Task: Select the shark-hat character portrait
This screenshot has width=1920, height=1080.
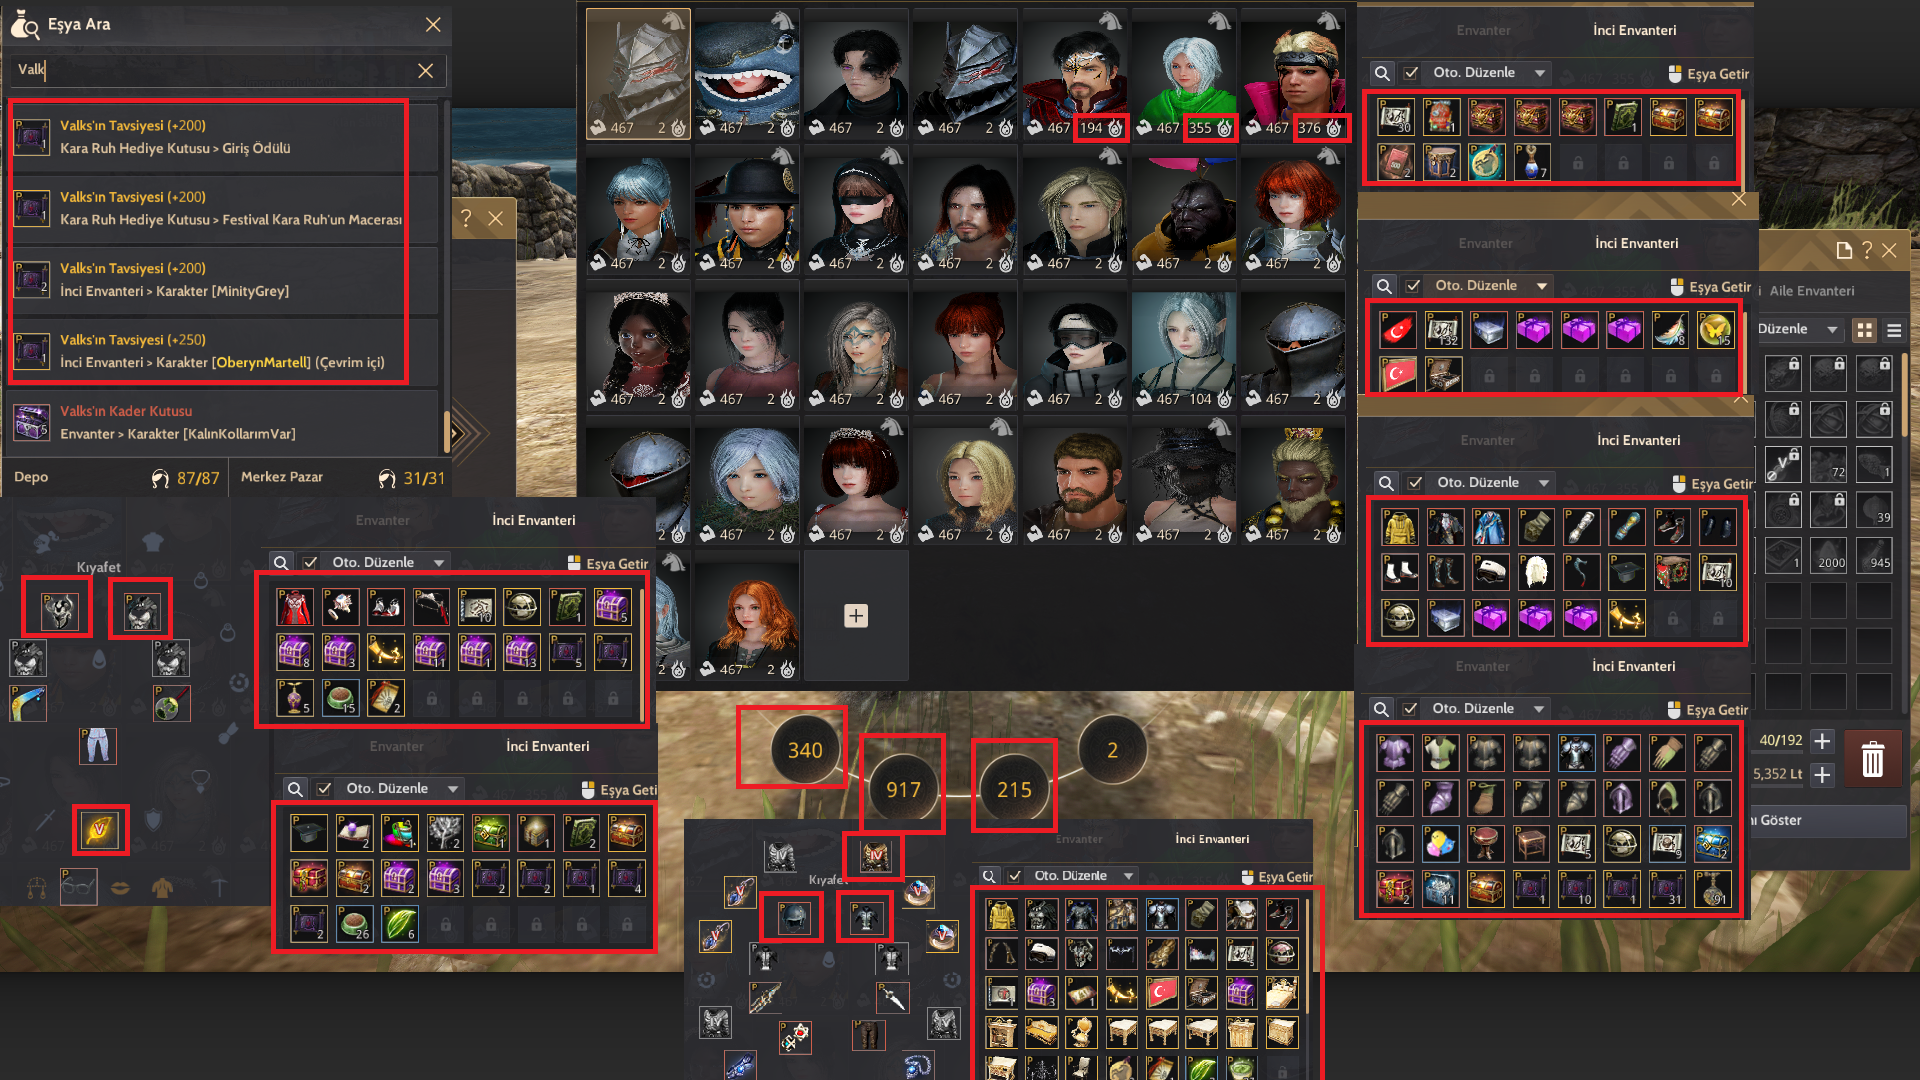Action: [747, 75]
